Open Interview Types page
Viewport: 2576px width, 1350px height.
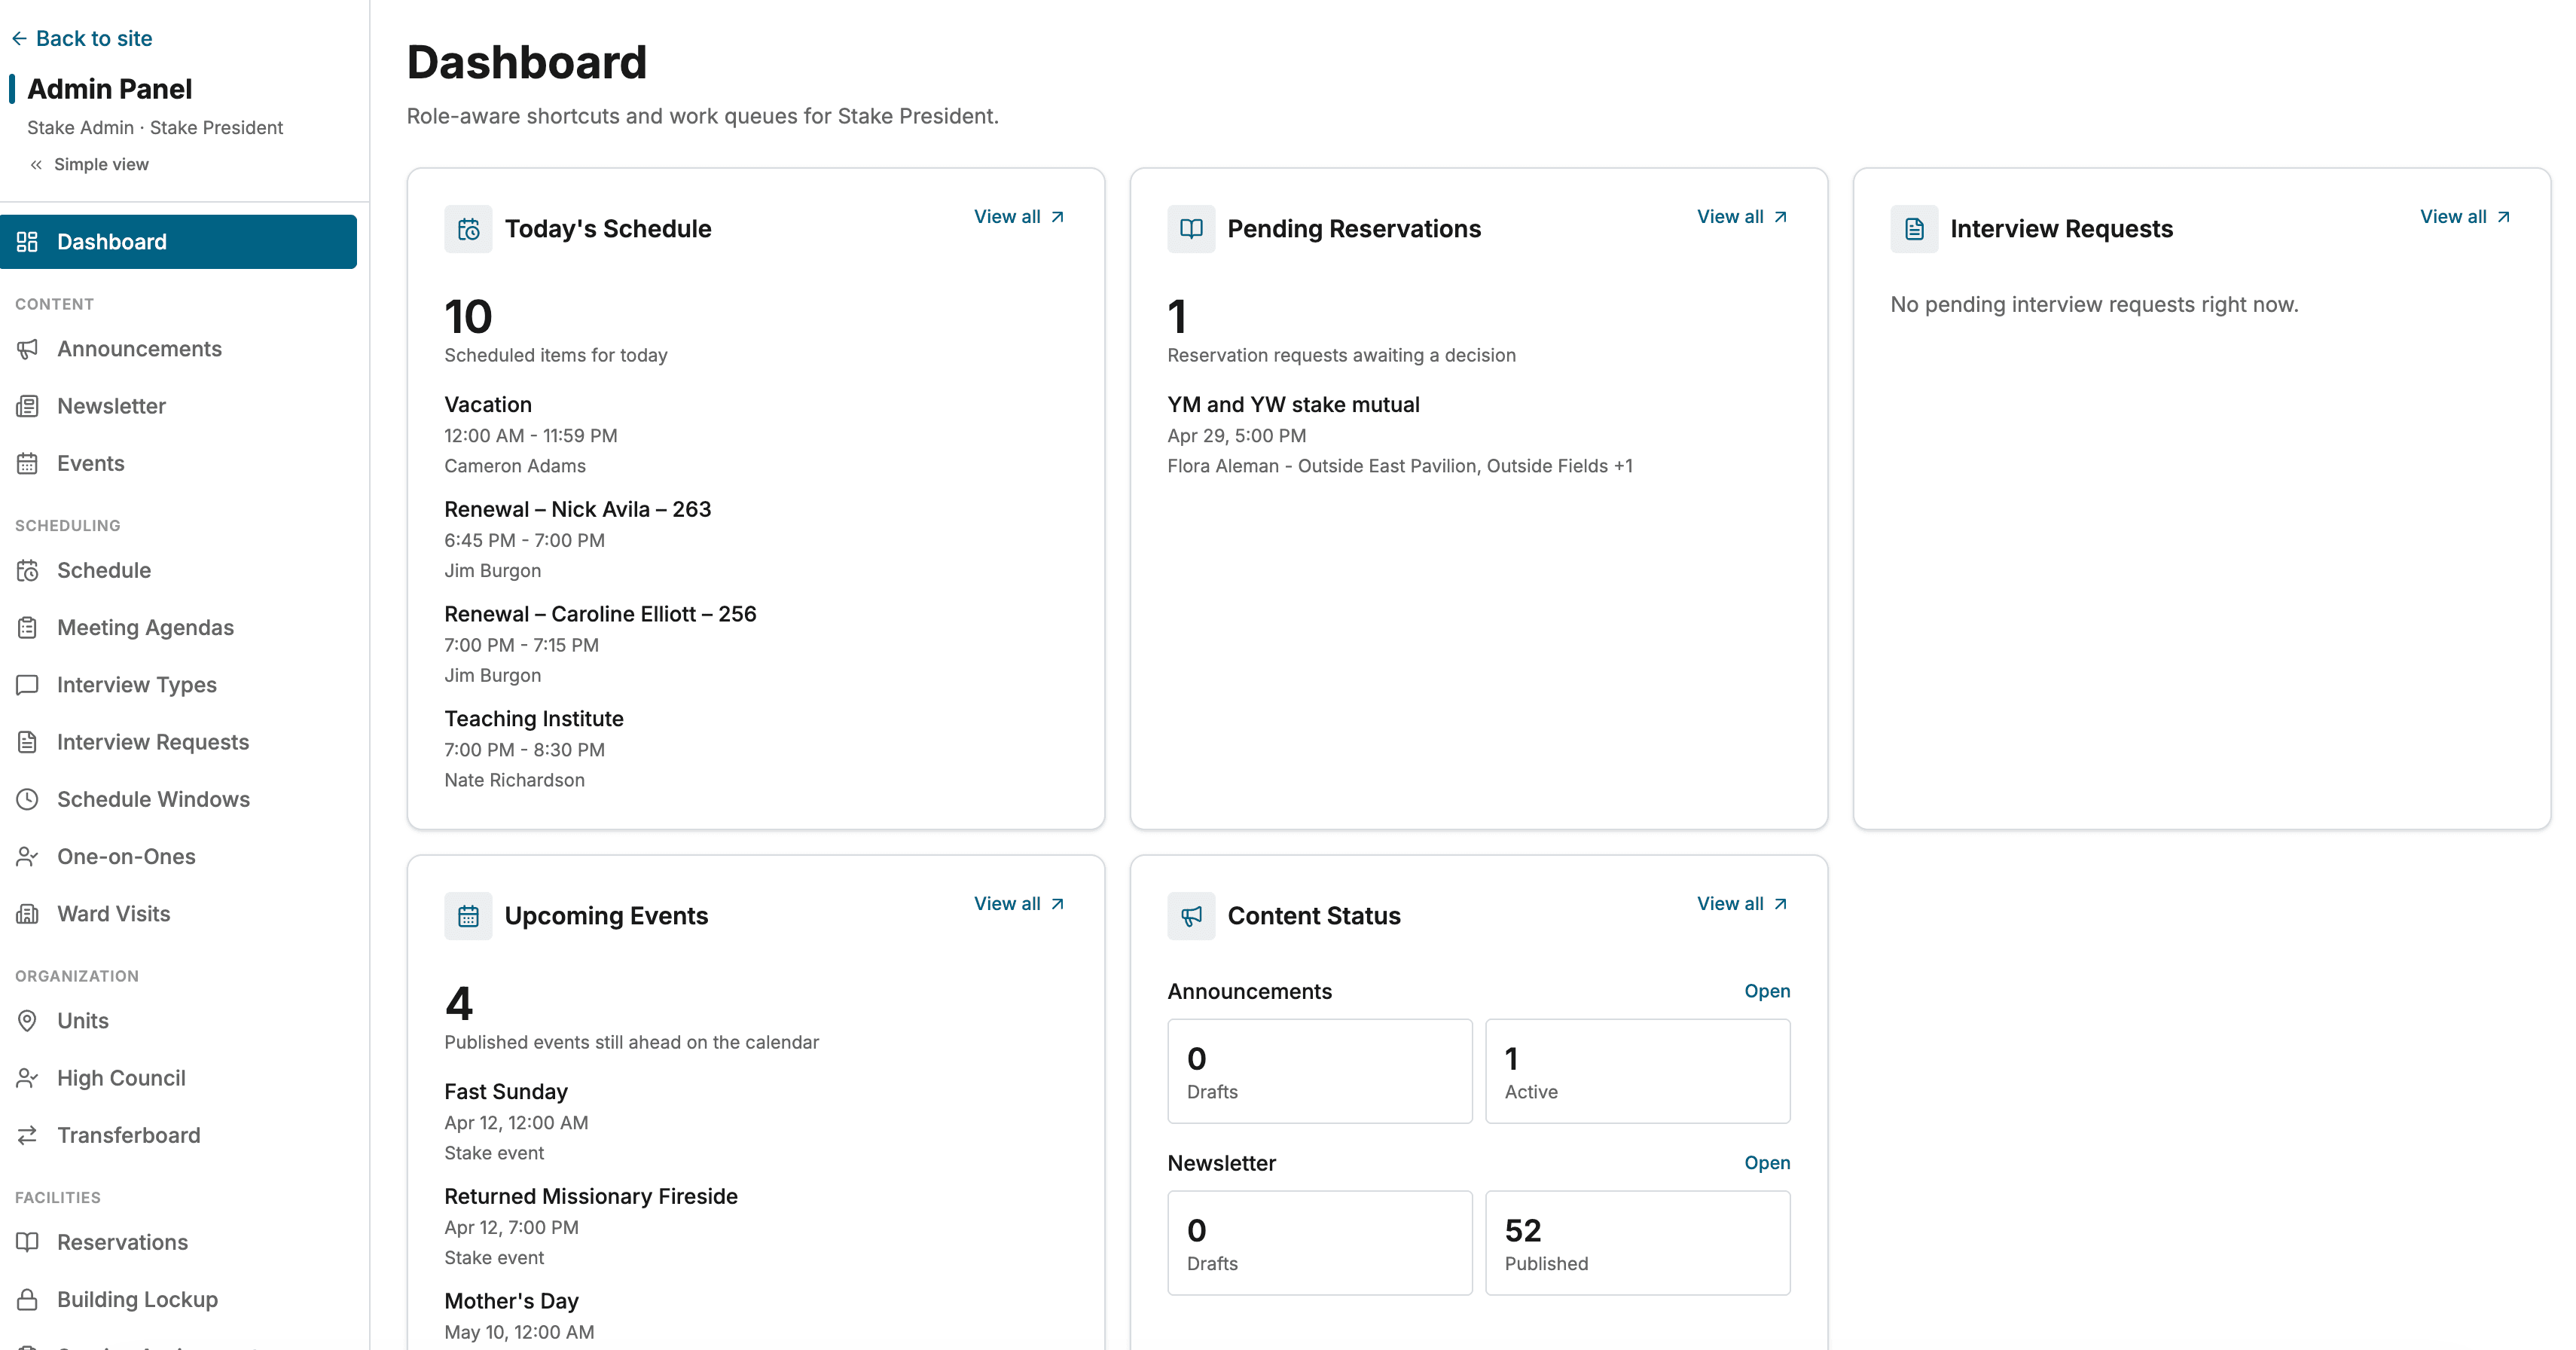(x=178, y=685)
